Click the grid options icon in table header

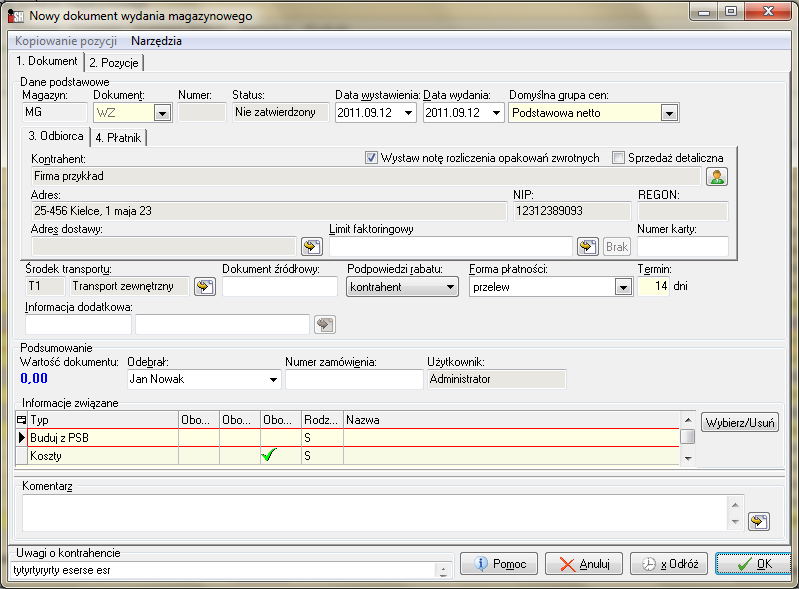click(21, 420)
